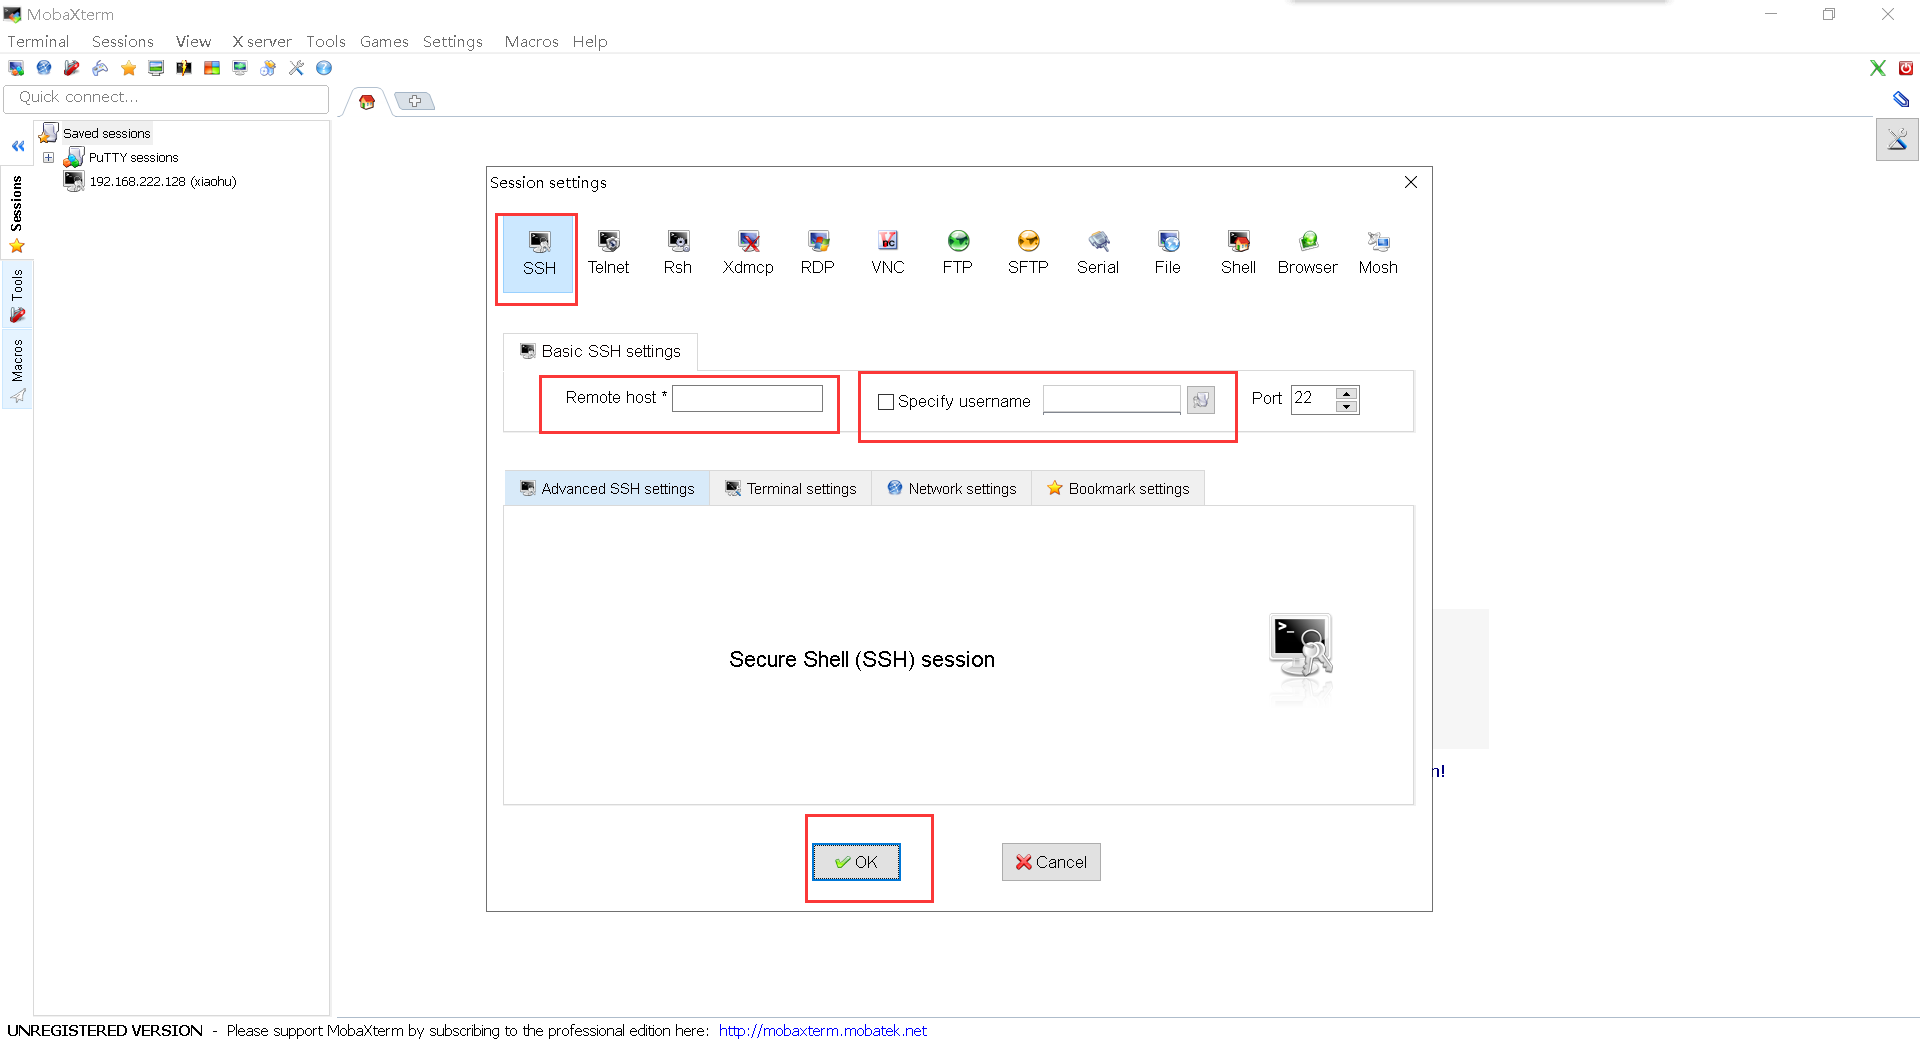Screen dimensions: 1920x1042
Task: Select VNC session type
Action: (888, 253)
